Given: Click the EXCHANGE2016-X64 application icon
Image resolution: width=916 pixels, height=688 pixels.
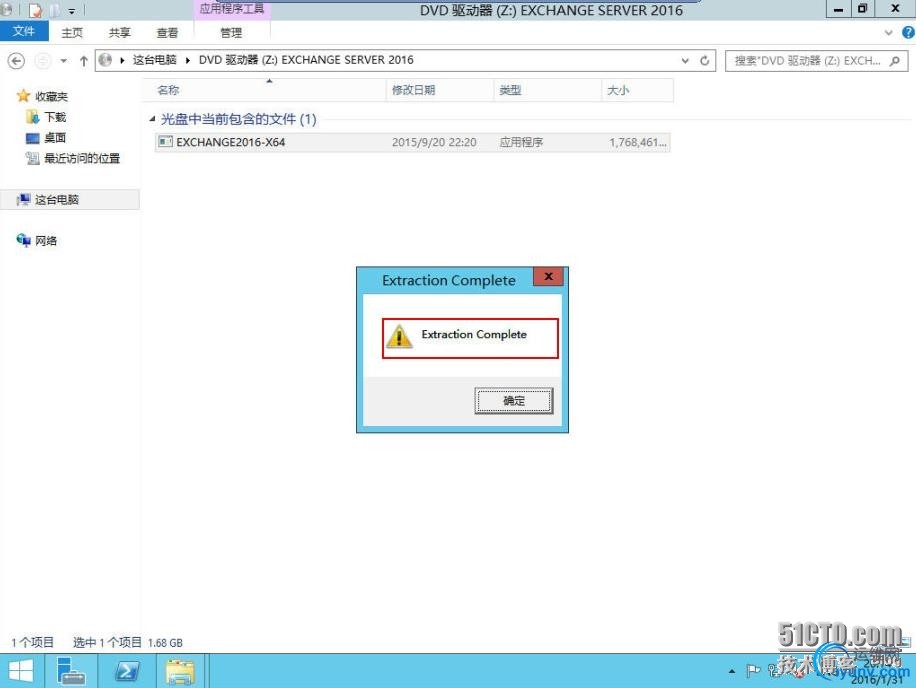Looking at the screenshot, I should tap(166, 142).
